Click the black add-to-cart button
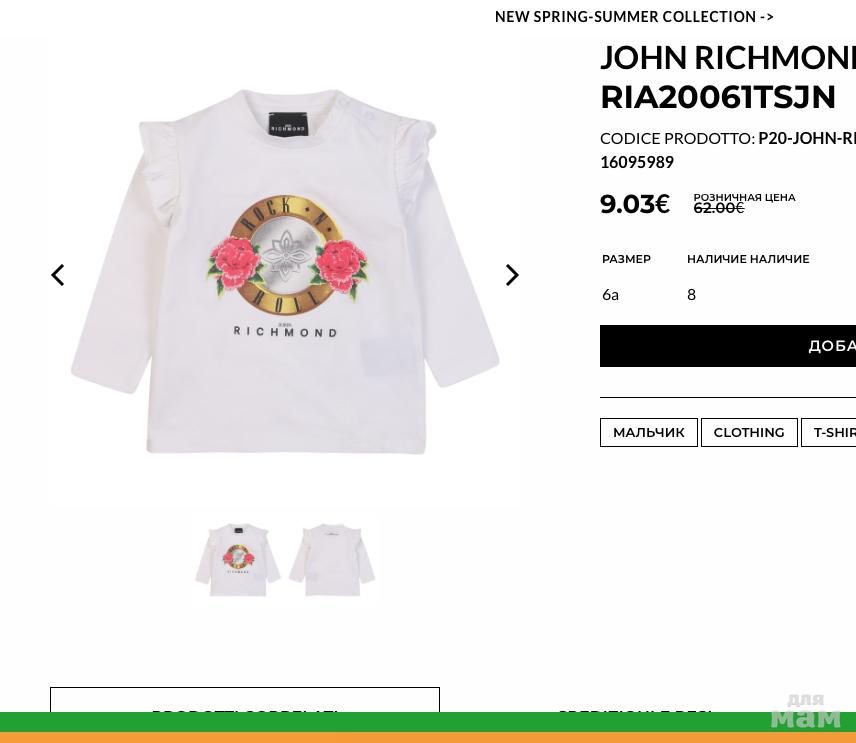The image size is (856, 743). pyautogui.click(x=728, y=346)
